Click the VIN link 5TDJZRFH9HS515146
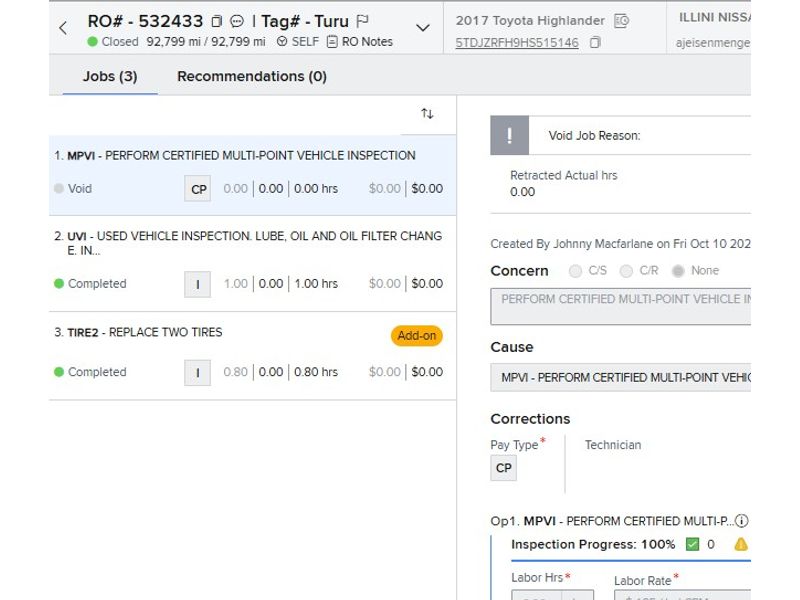This screenshot has width=800, height=600. click(x=517, y=43)
